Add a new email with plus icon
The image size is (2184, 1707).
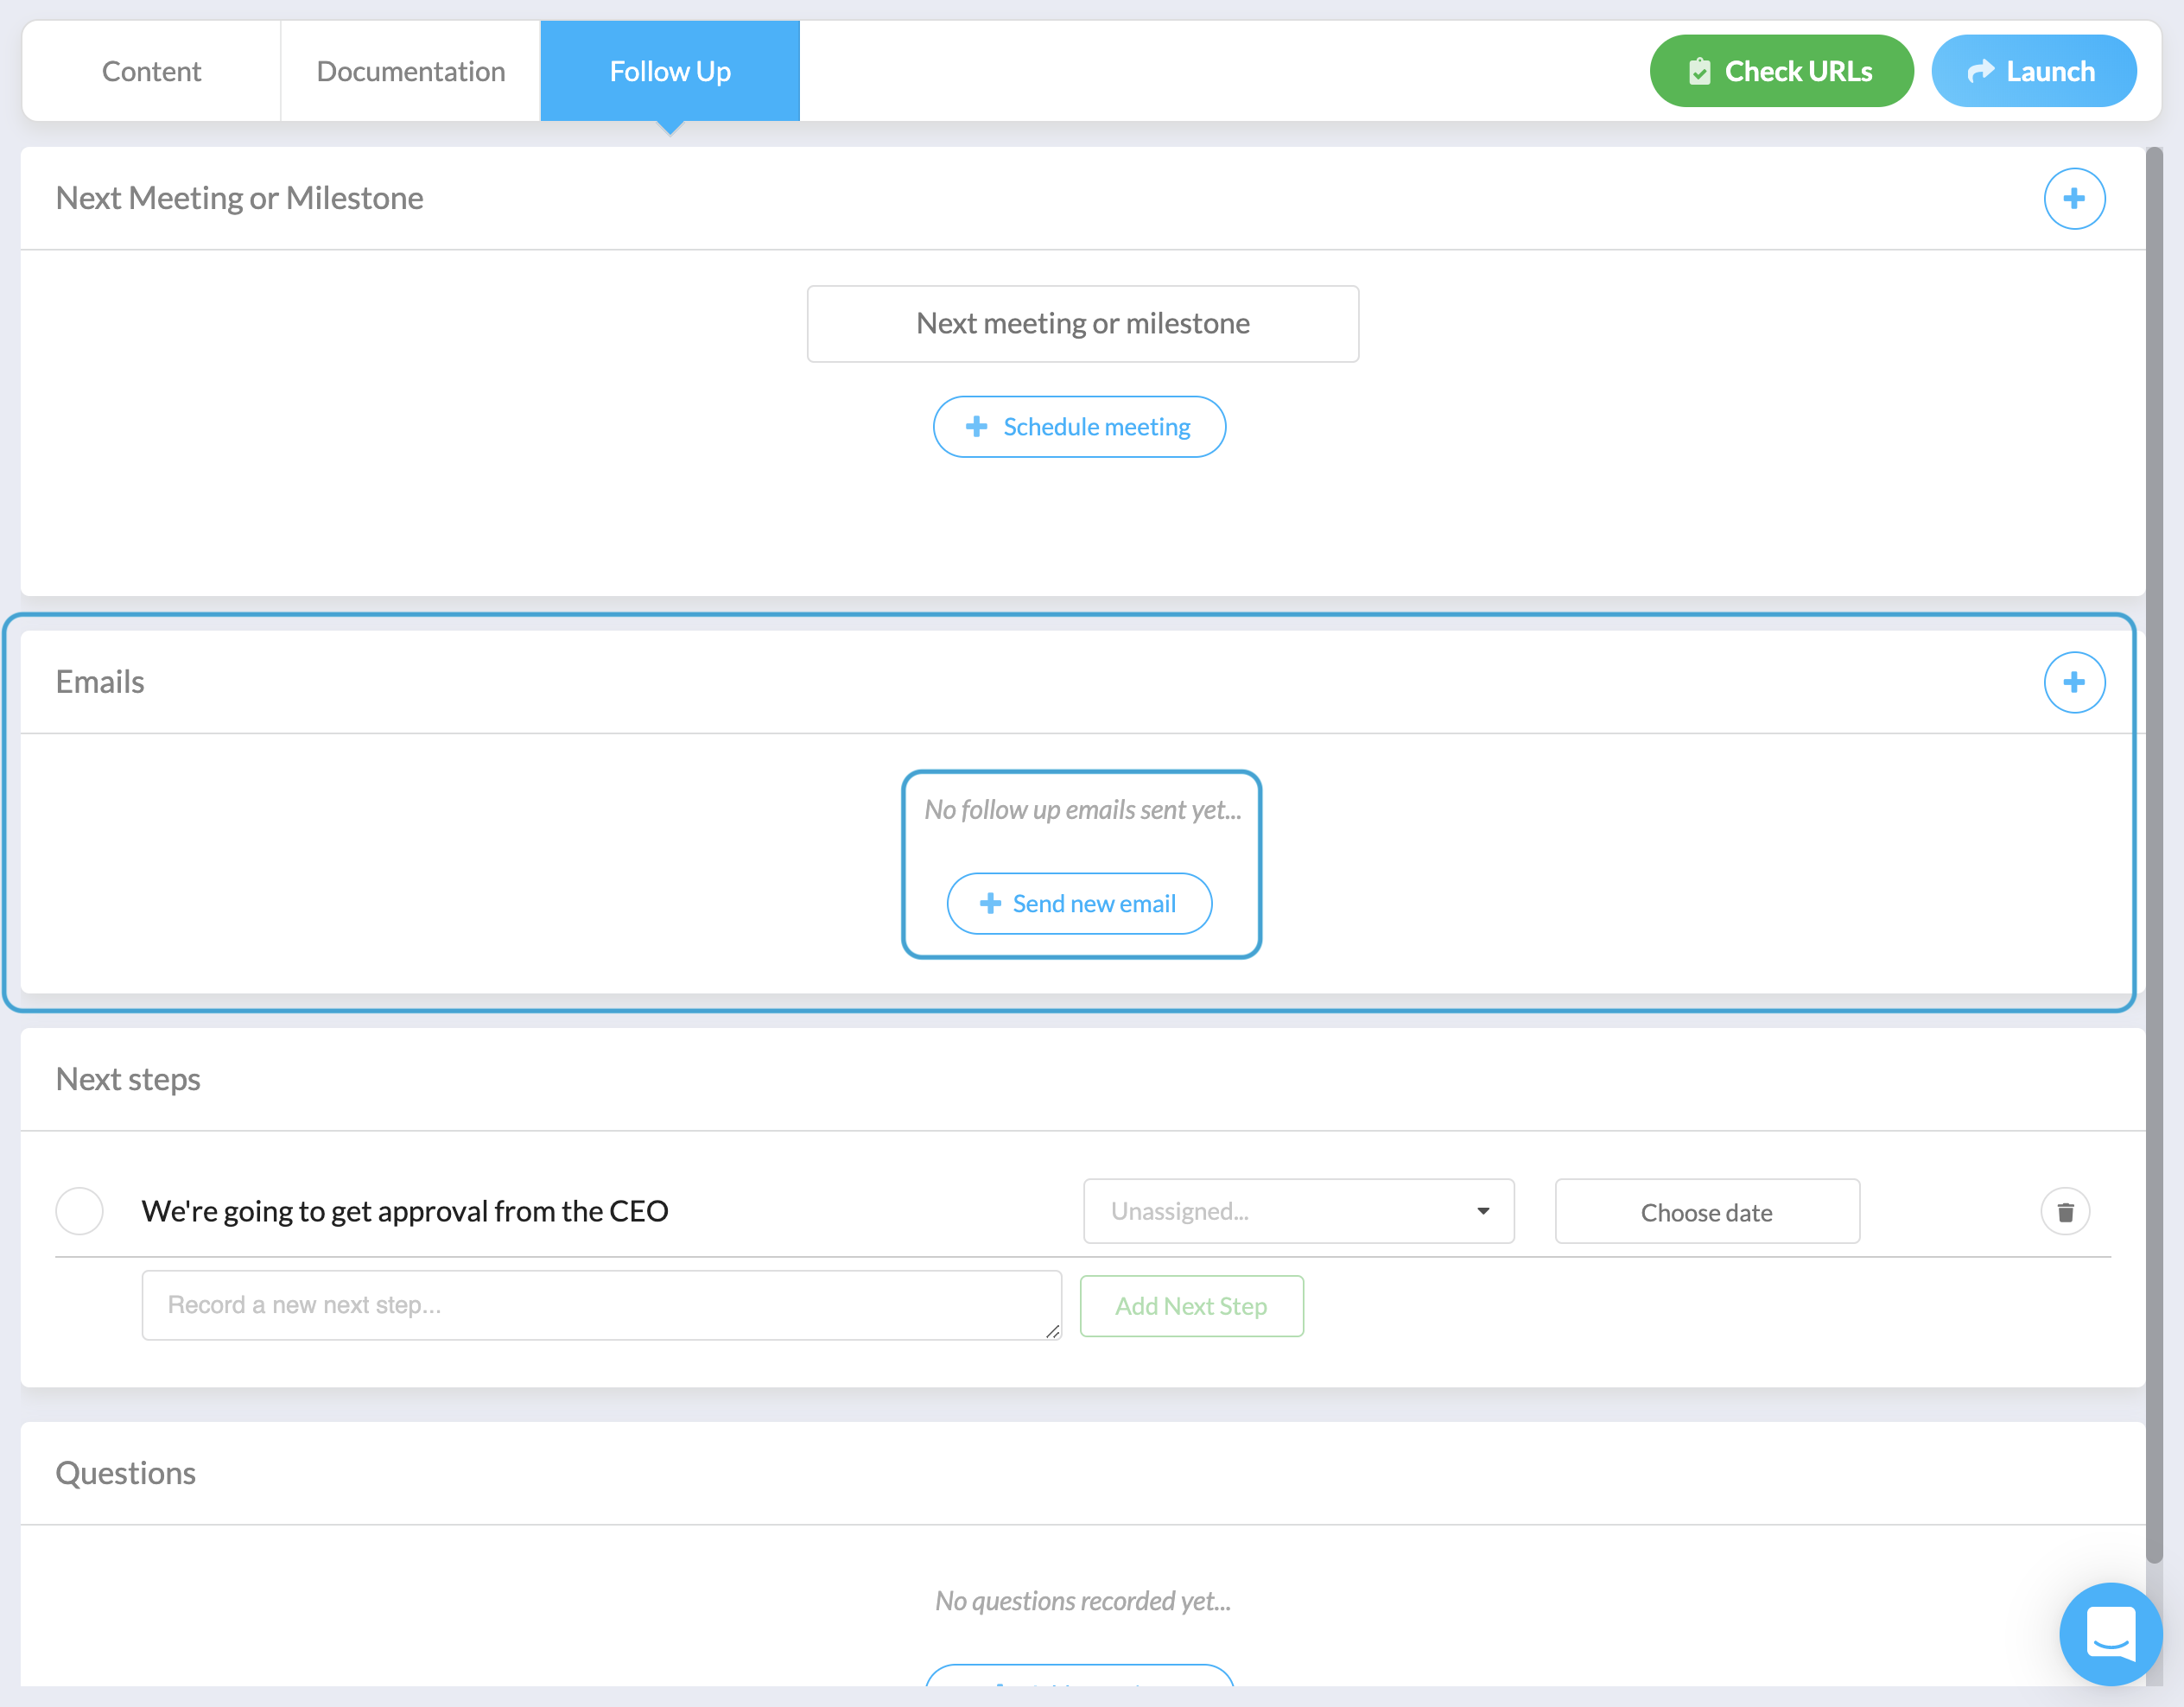(x=2074, y=682)
